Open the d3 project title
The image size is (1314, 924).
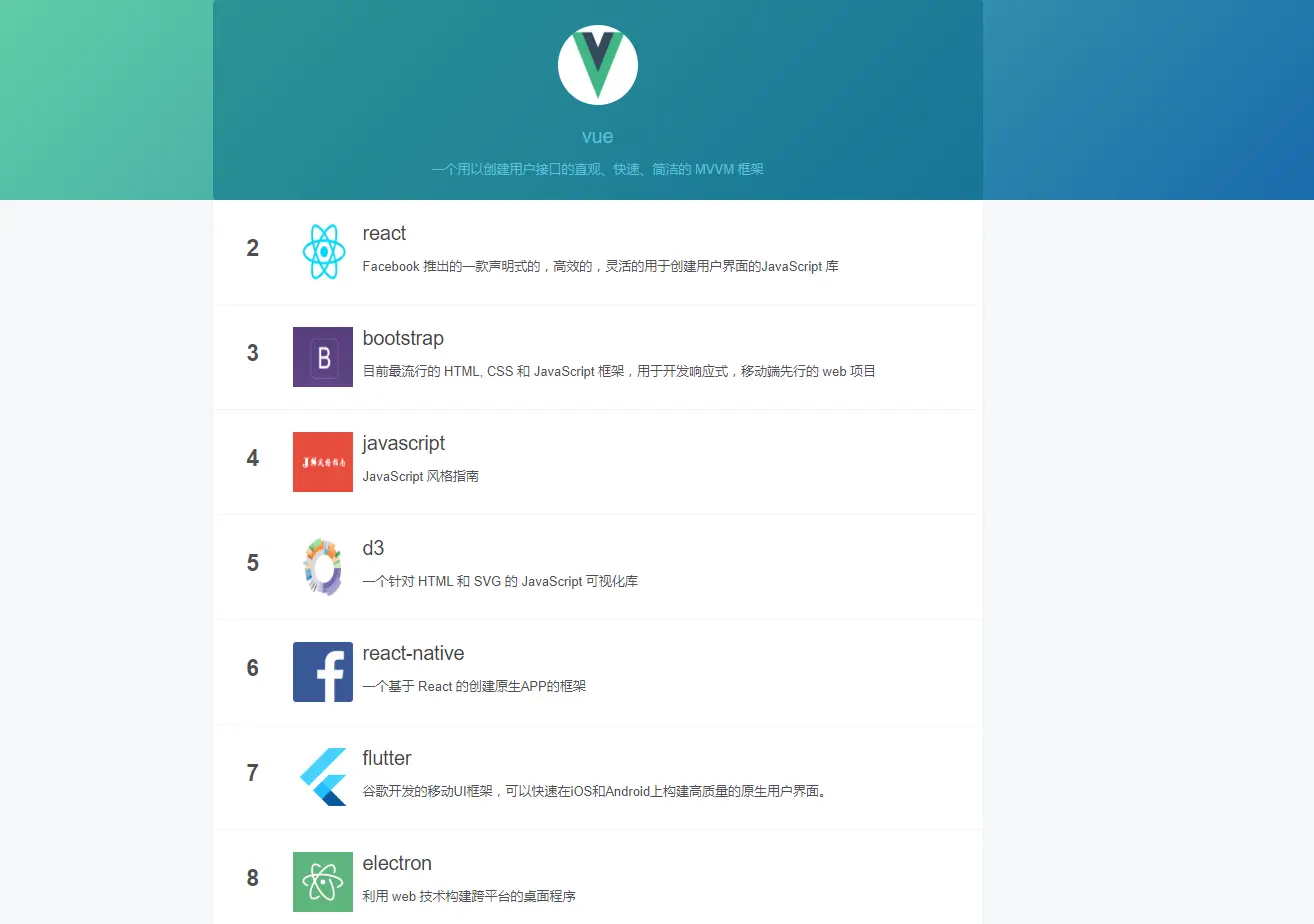pyautogui.click(x=374, y=548)
